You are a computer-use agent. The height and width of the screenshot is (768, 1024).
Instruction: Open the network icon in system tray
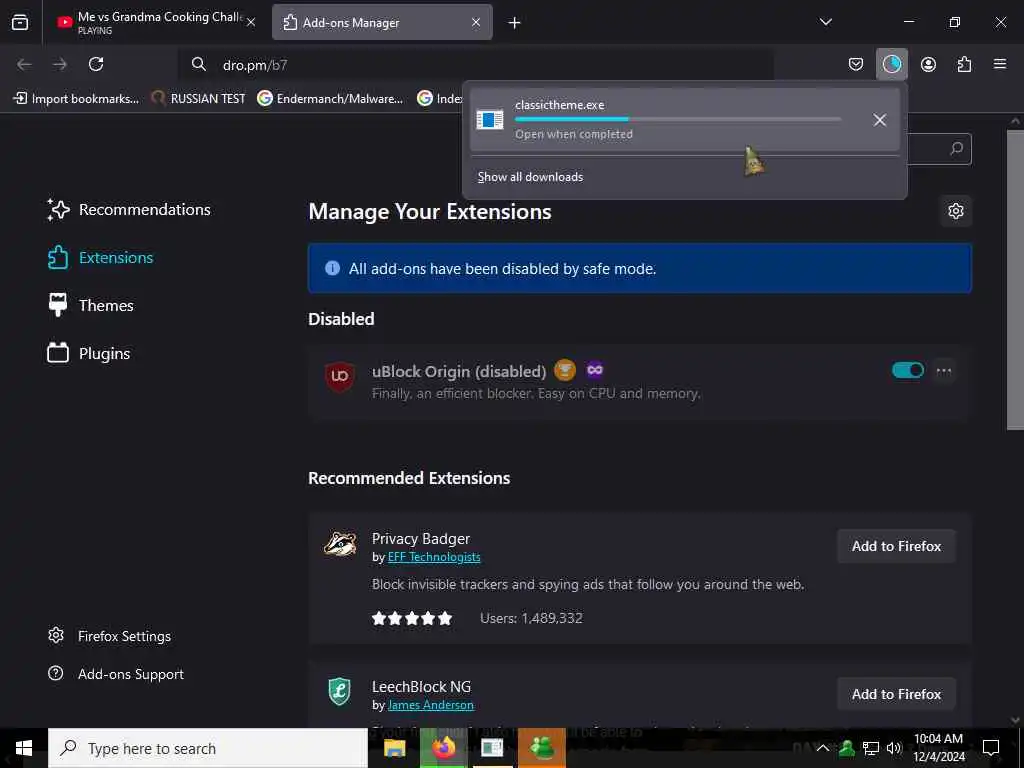point(871,748)
